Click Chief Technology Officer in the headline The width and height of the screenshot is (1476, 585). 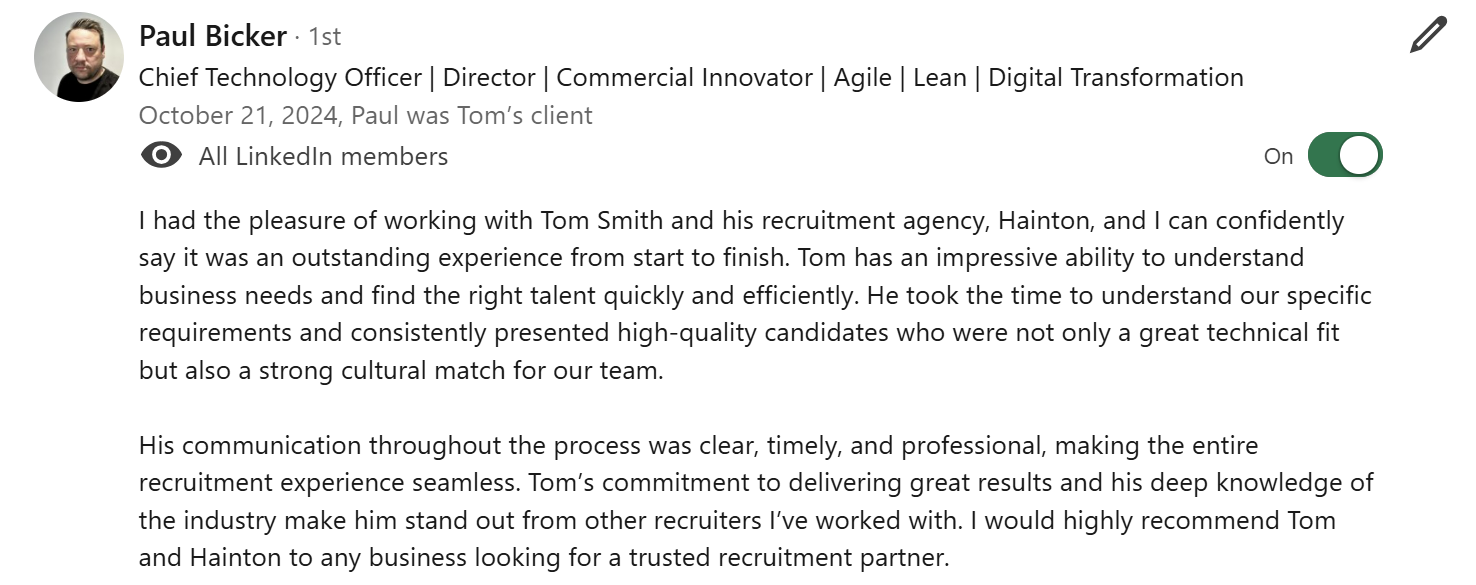[x=280, y=78]
